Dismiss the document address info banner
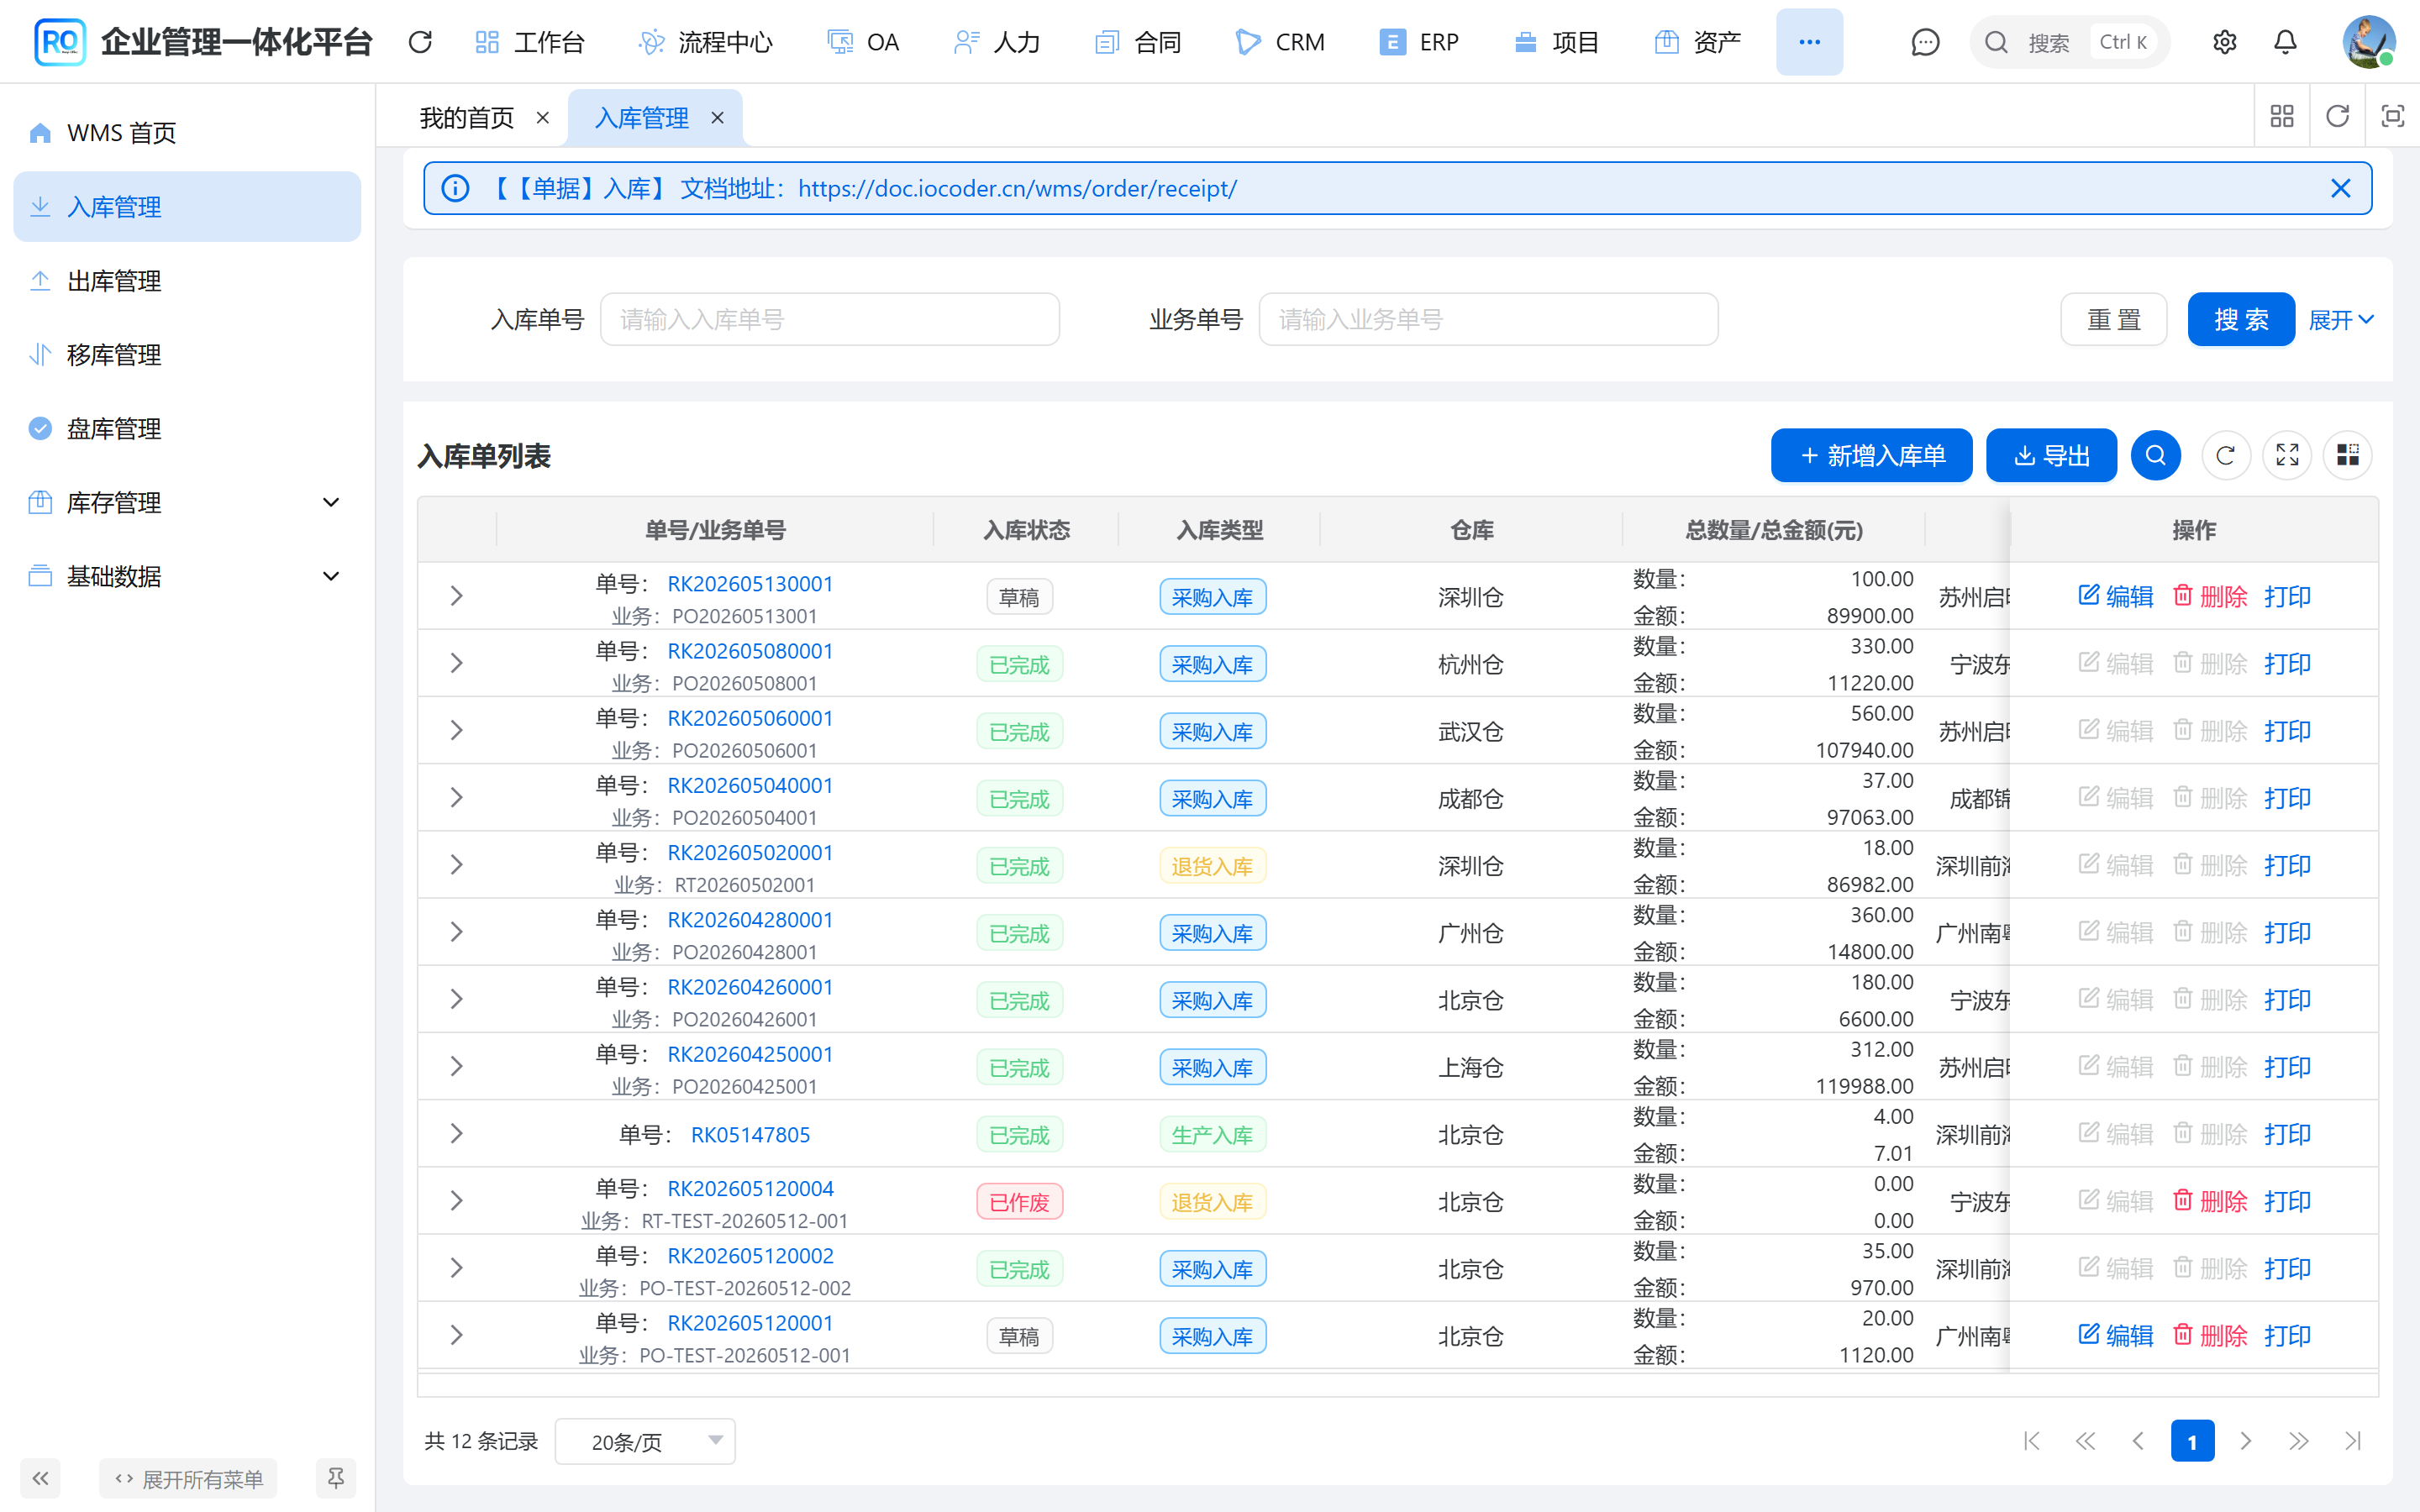Viewport: 2420px width, 1512px height. [x=2341, y=188]
